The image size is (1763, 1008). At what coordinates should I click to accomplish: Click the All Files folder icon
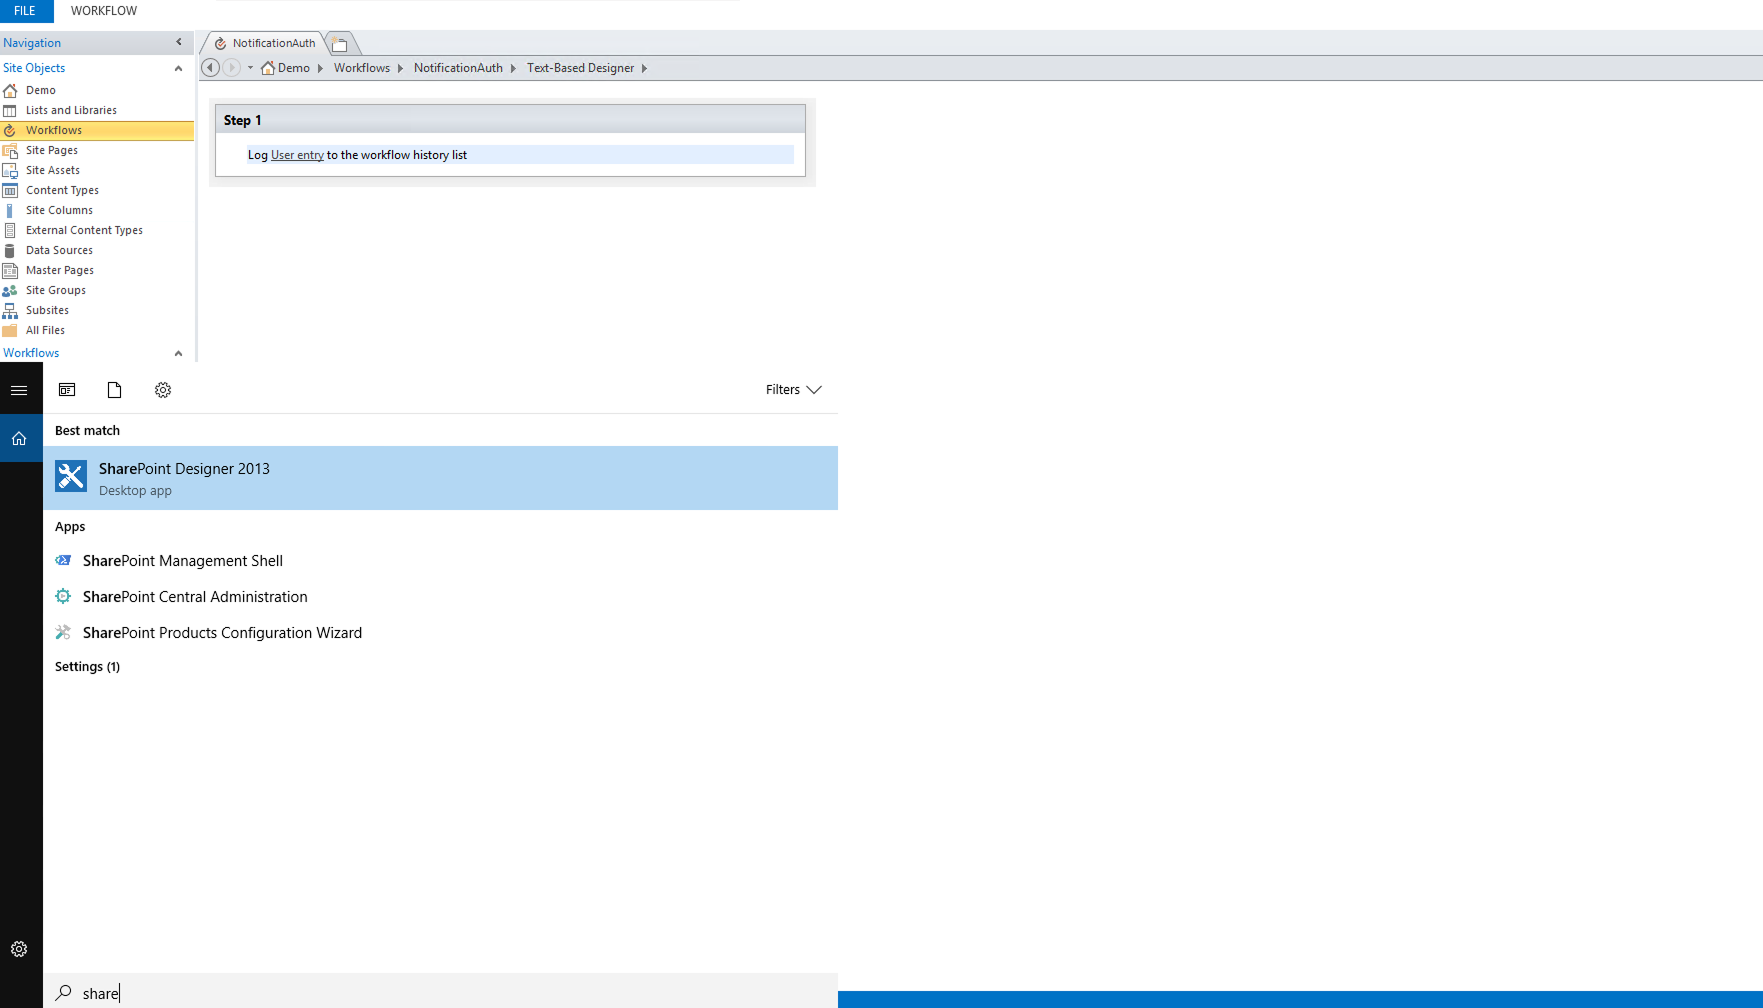[10, 330]
